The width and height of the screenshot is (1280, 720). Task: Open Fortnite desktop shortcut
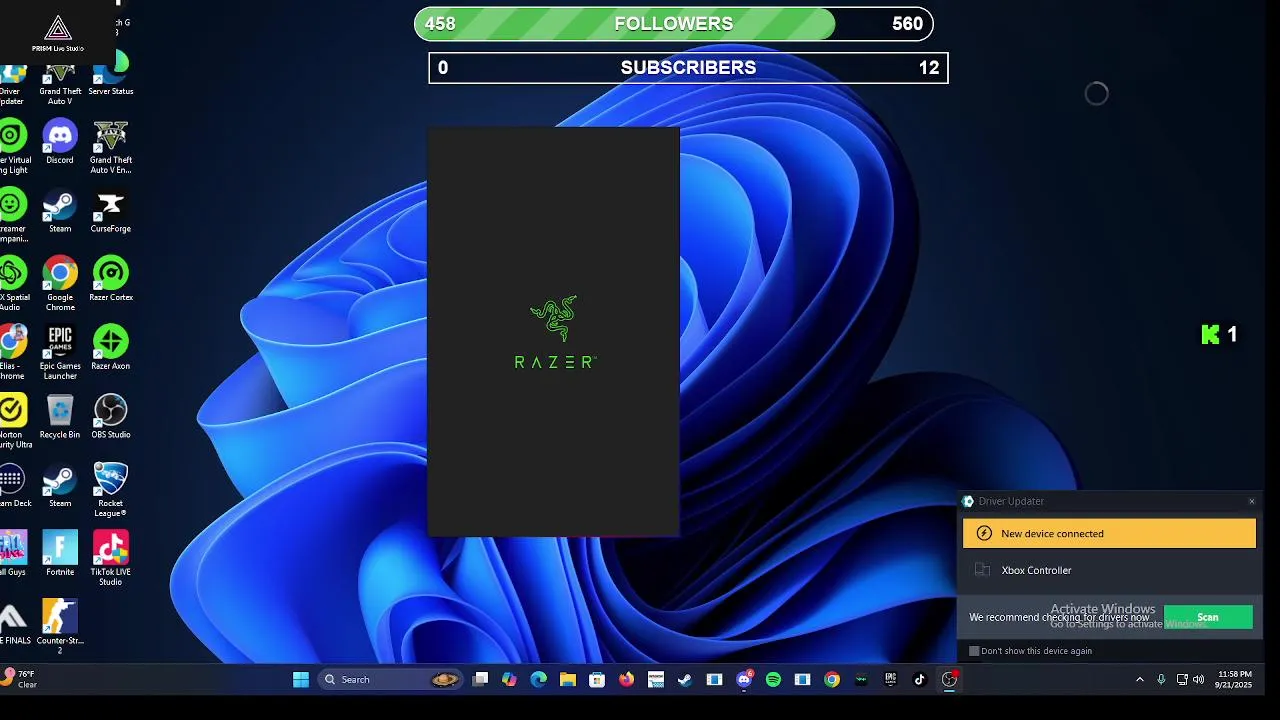60,554
